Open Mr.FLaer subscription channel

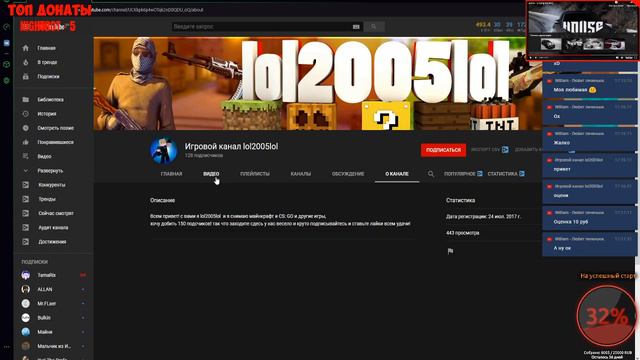[47, 304]
